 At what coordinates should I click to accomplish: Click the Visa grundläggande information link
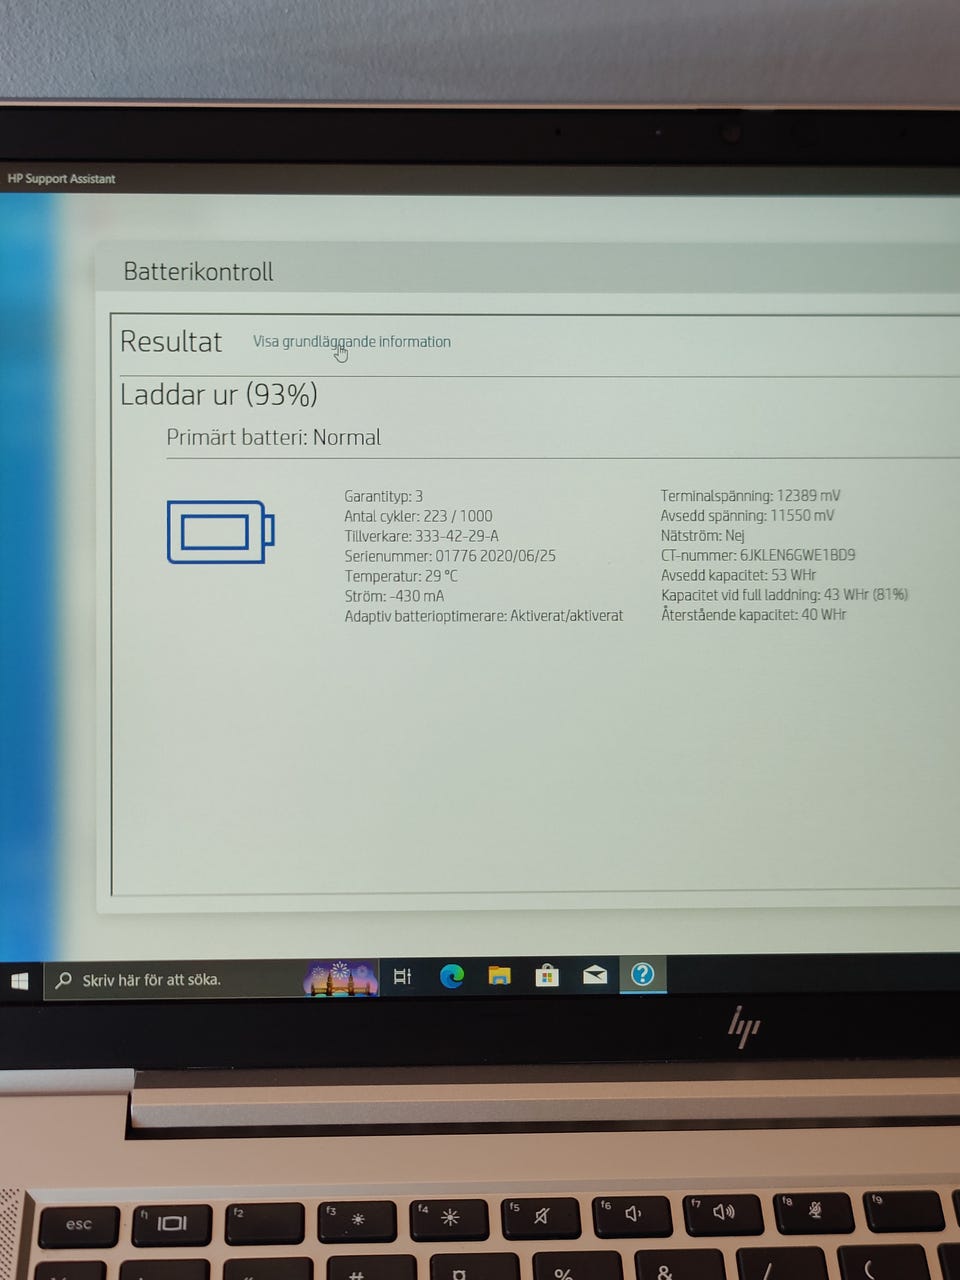click(352, 342)
